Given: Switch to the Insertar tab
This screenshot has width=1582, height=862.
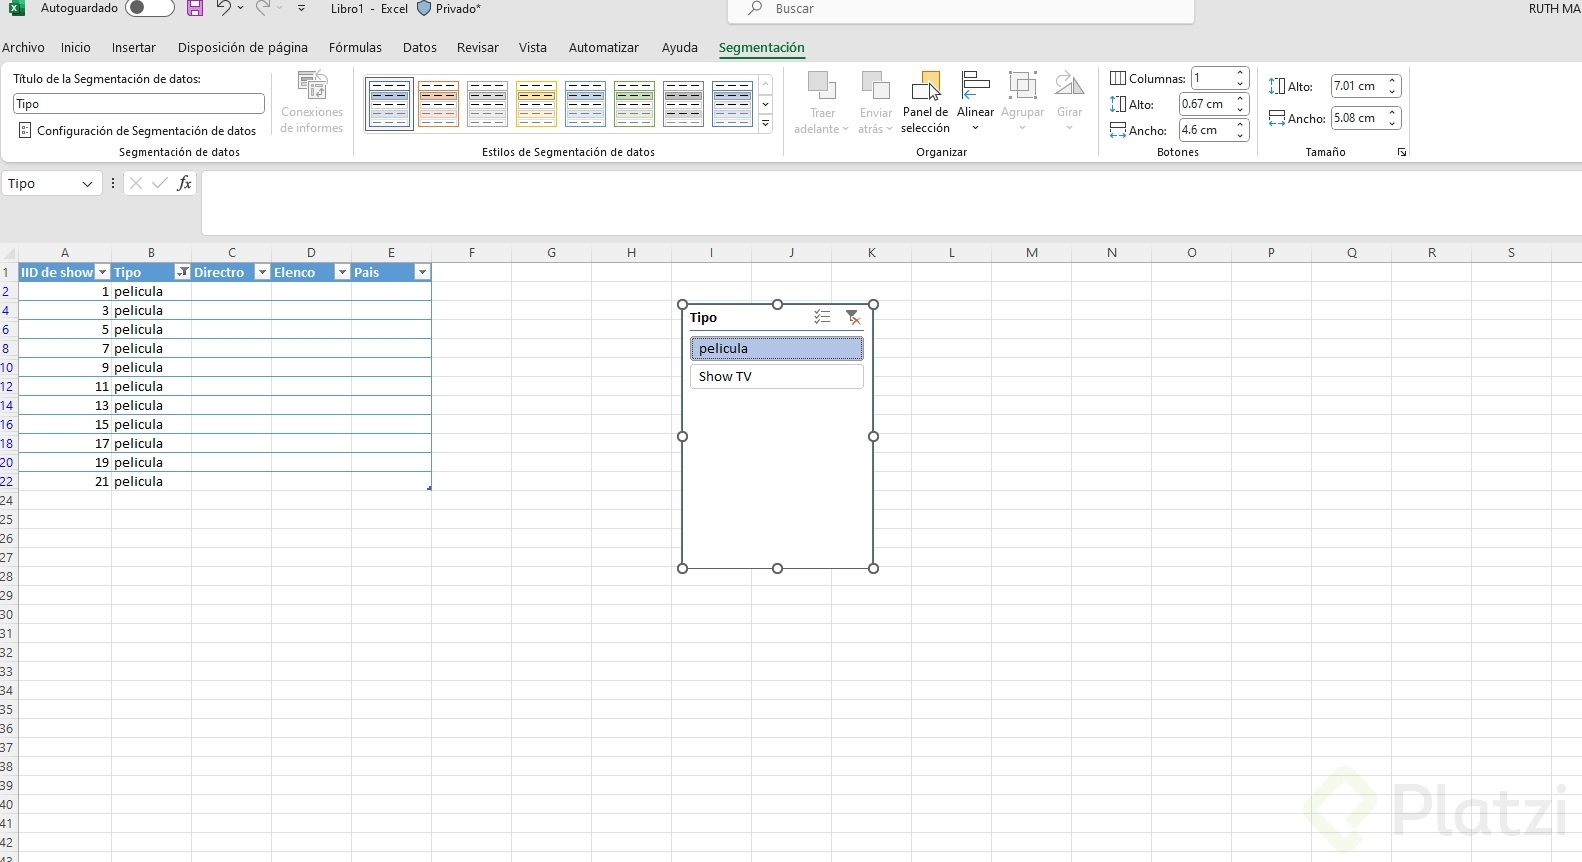Looking at the screenshot, I should coord(134,47).
